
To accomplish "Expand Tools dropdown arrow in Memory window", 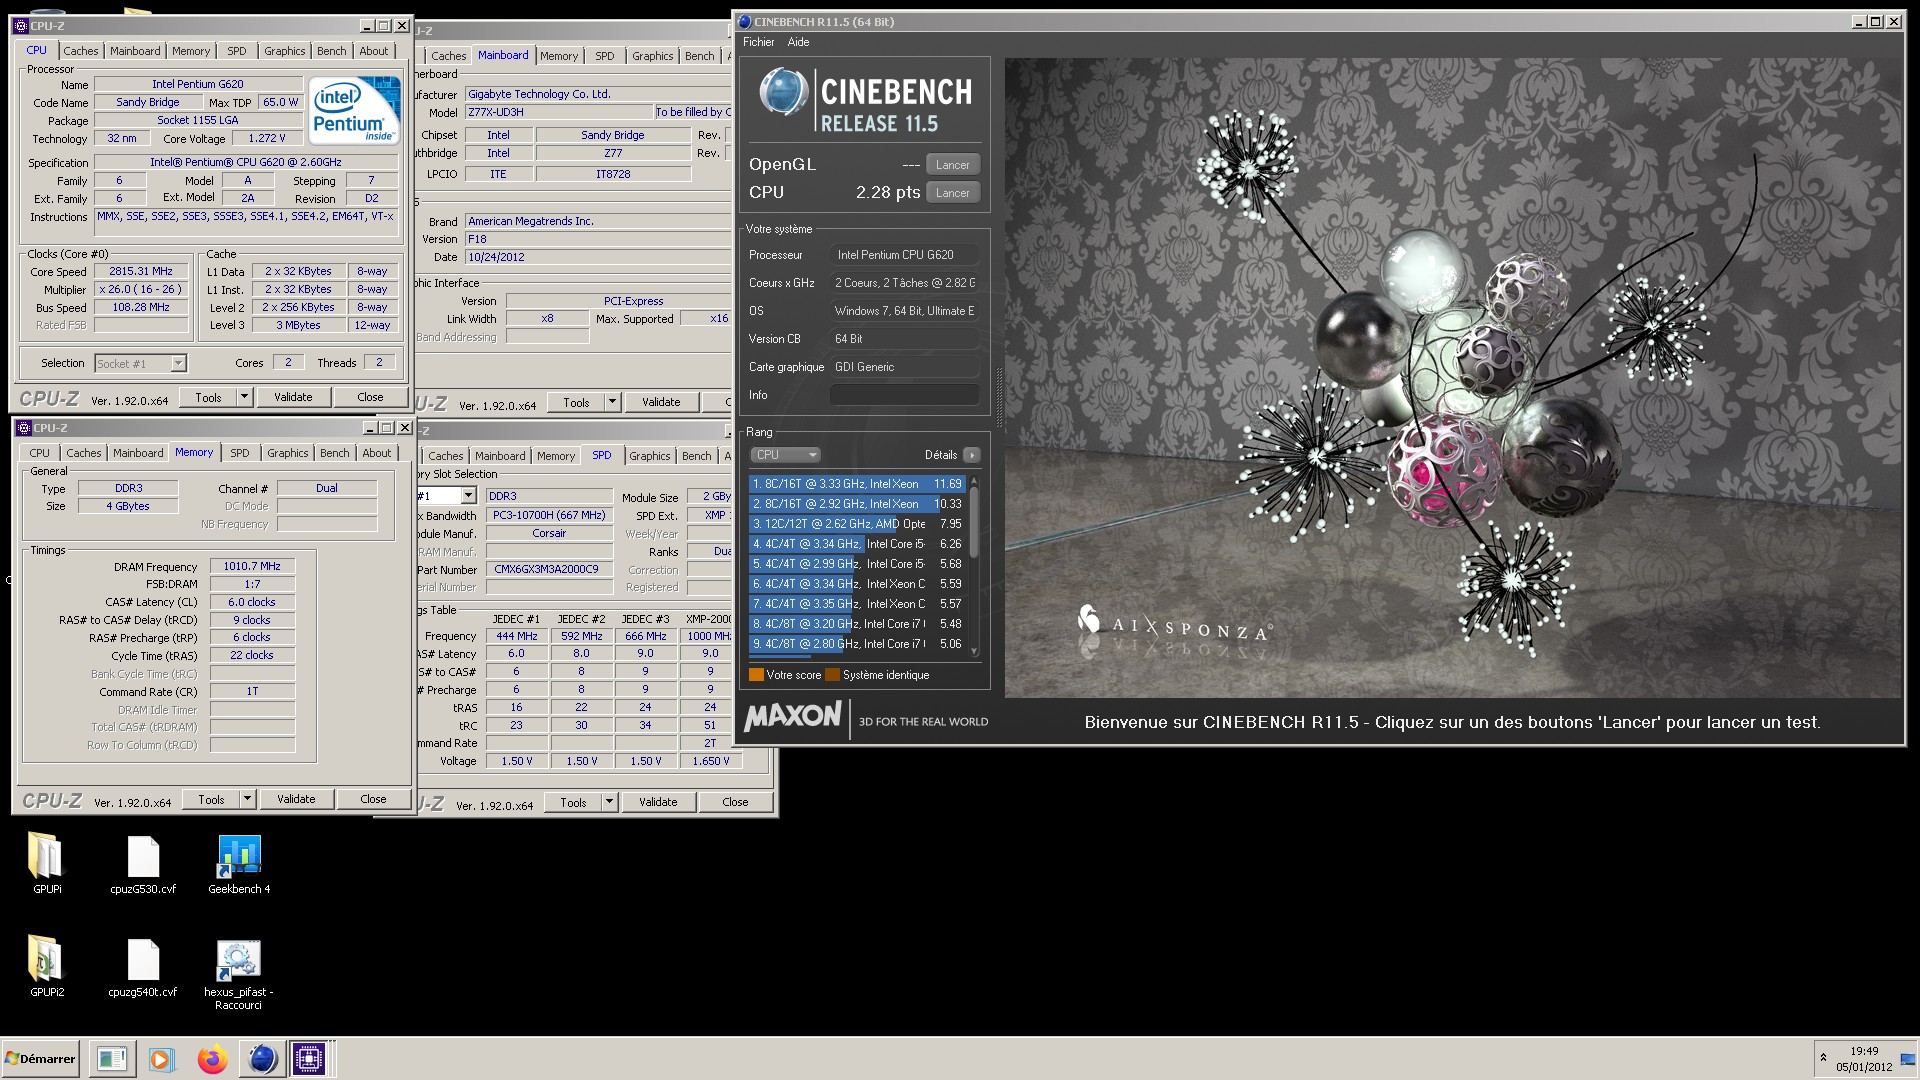I will tap(247, 799).
